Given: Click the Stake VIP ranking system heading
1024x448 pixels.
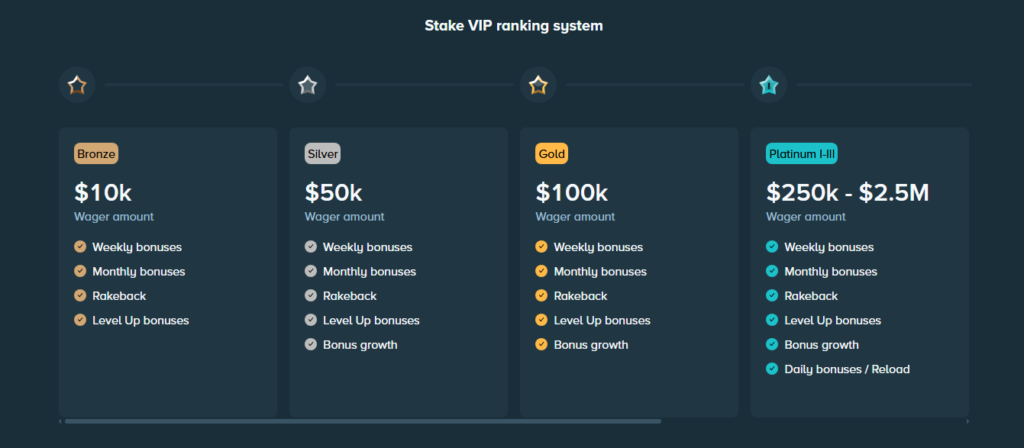Looking at the screenshot, I should 513,26.
